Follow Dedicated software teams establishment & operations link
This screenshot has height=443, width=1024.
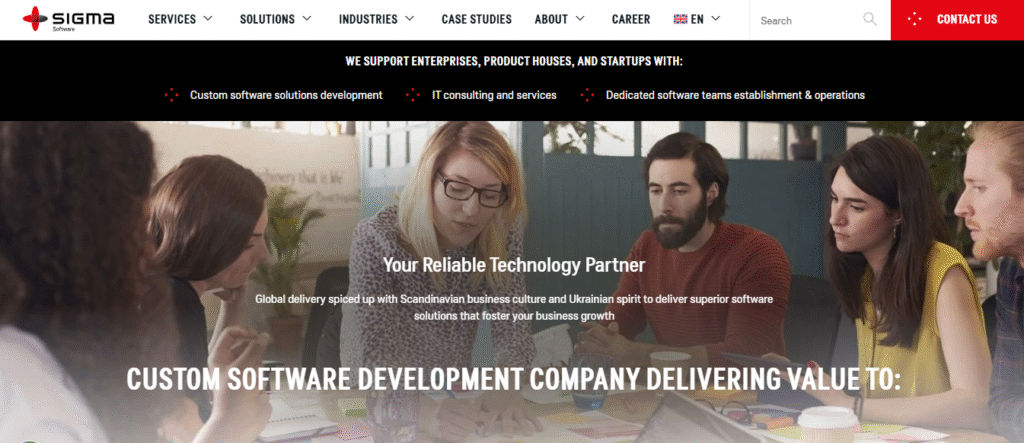735,95
